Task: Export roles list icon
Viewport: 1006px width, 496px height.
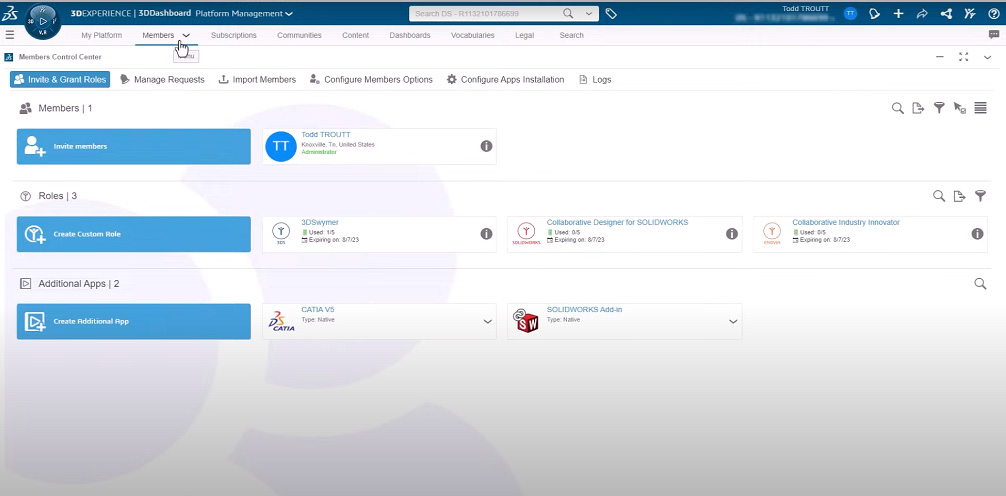Action: coord(959,196)
